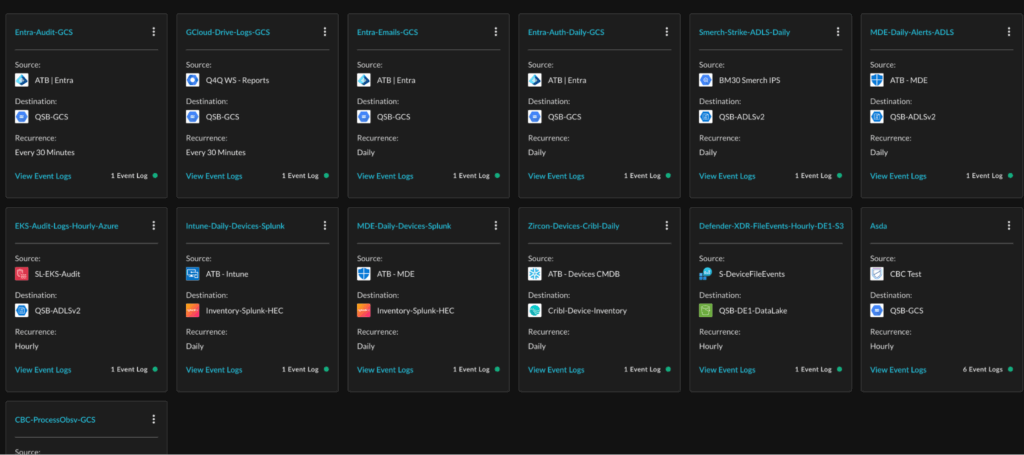Screen dimensions: 1024x455
Task: Click Cribl-Device-Inventory destination icon
Action: tap(535, 311)
